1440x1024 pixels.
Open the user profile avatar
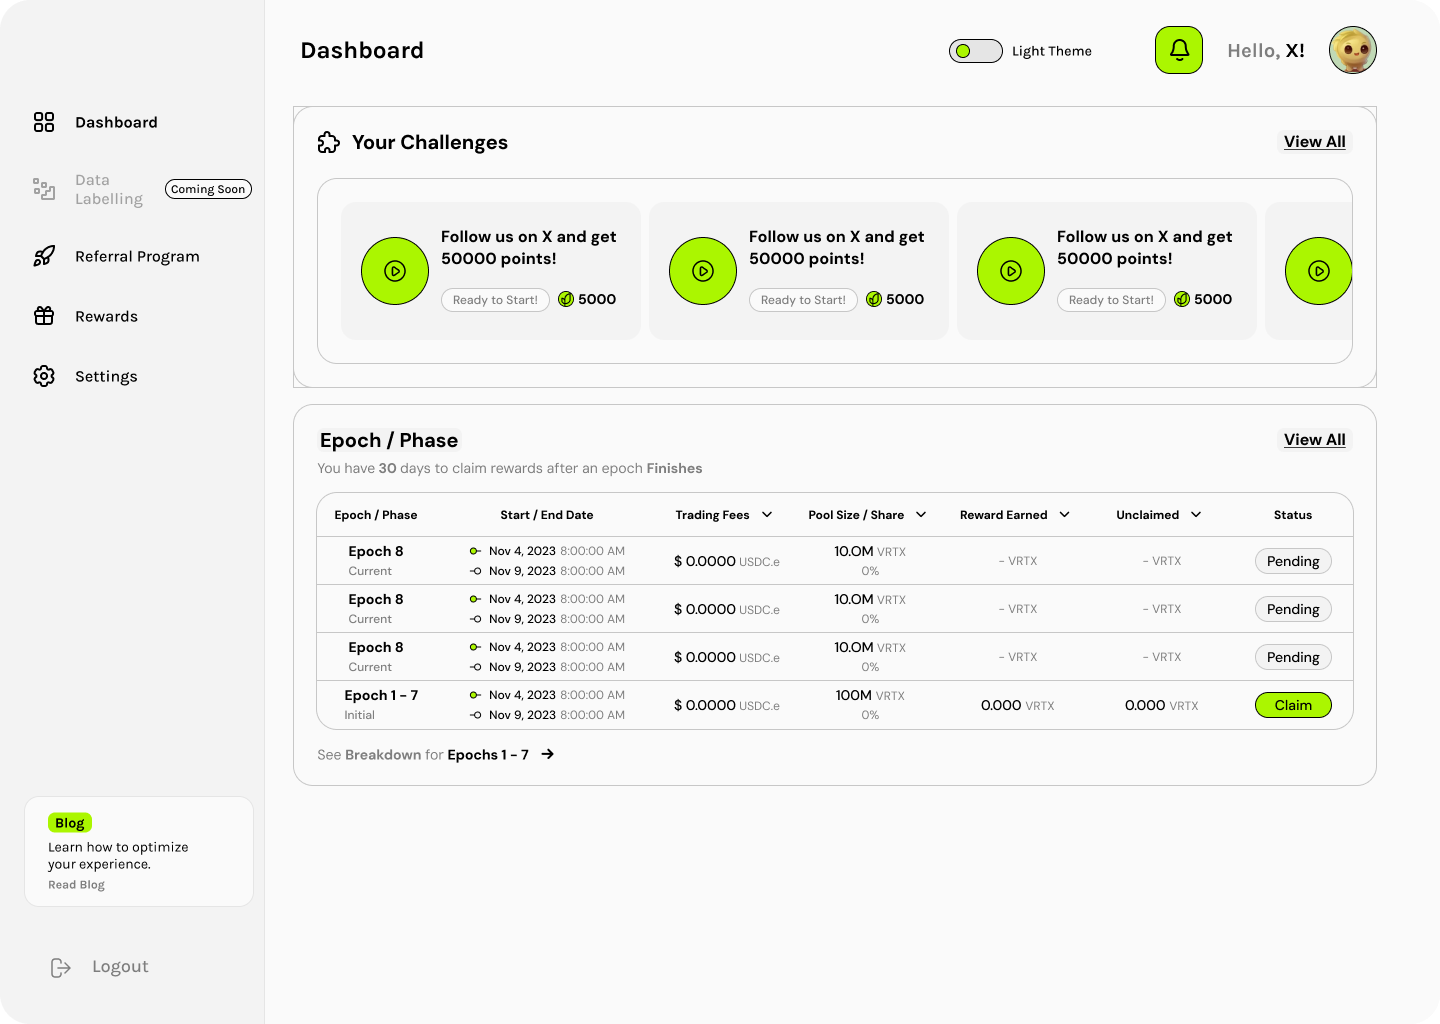1352,50
